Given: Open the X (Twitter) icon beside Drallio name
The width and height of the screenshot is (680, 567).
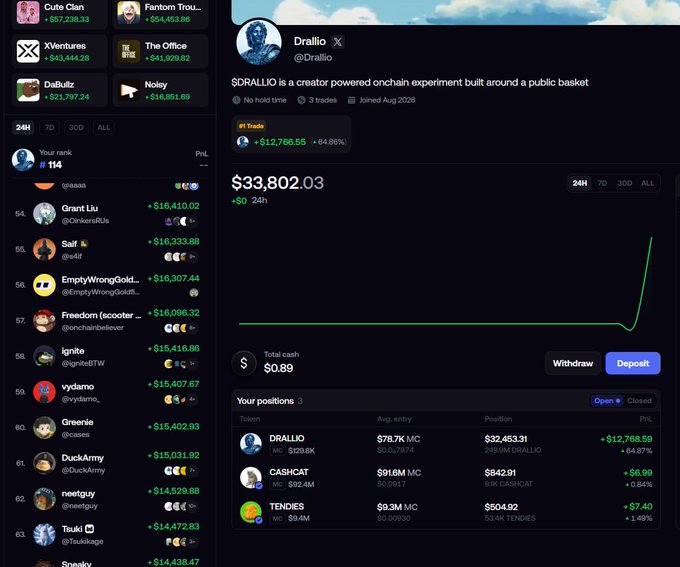Looking at the screenshot, I should tap(337, 42).
